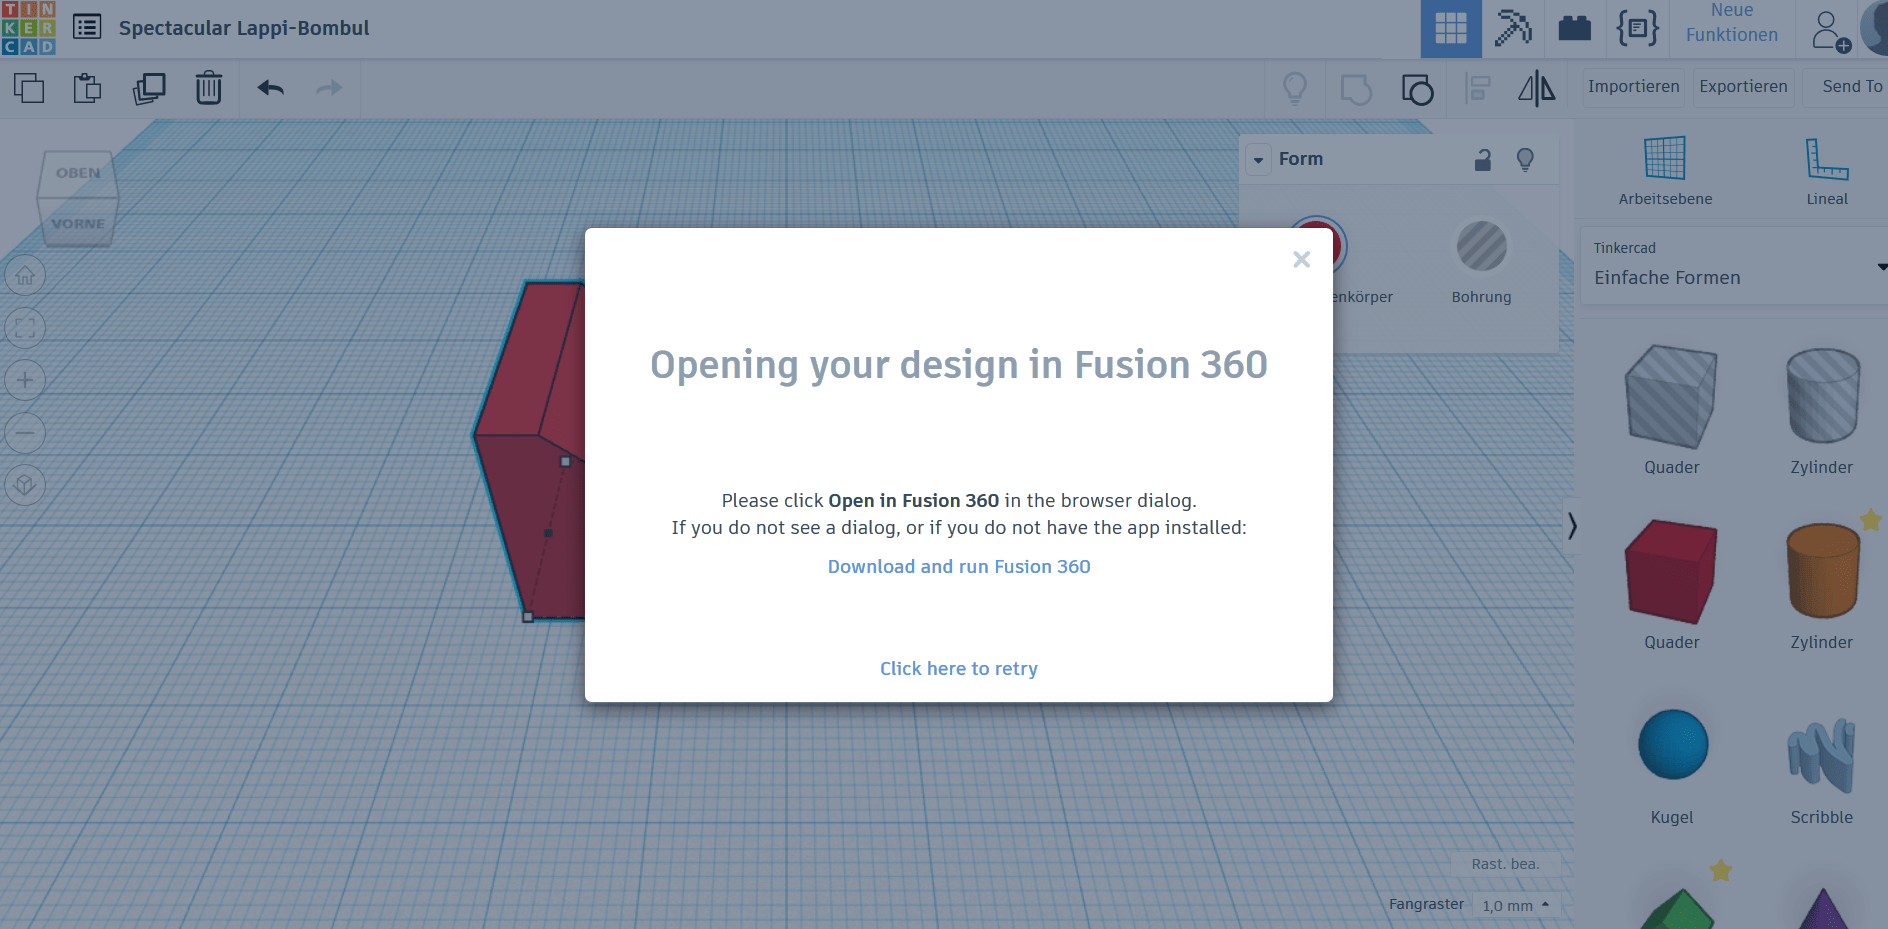The image size is (1888, 929).
Task: Click the Mirror icon in the toolbar
Action: (x=1537, y=89)
